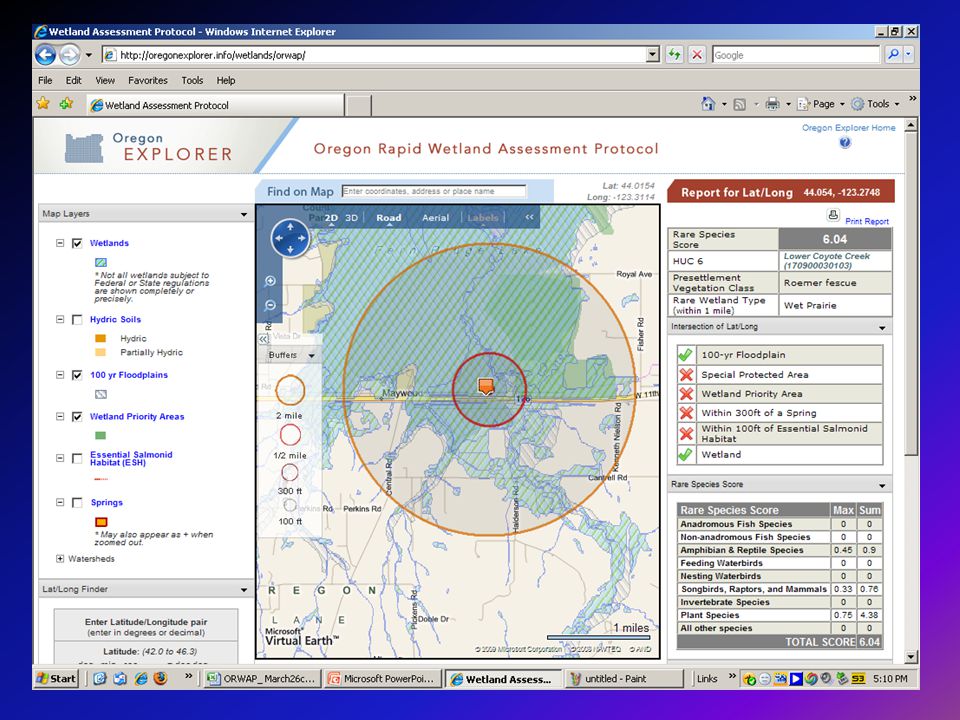Select the 300 ft buffer circle
This screenshot has width=960, height=720.
tap(290, 473)
